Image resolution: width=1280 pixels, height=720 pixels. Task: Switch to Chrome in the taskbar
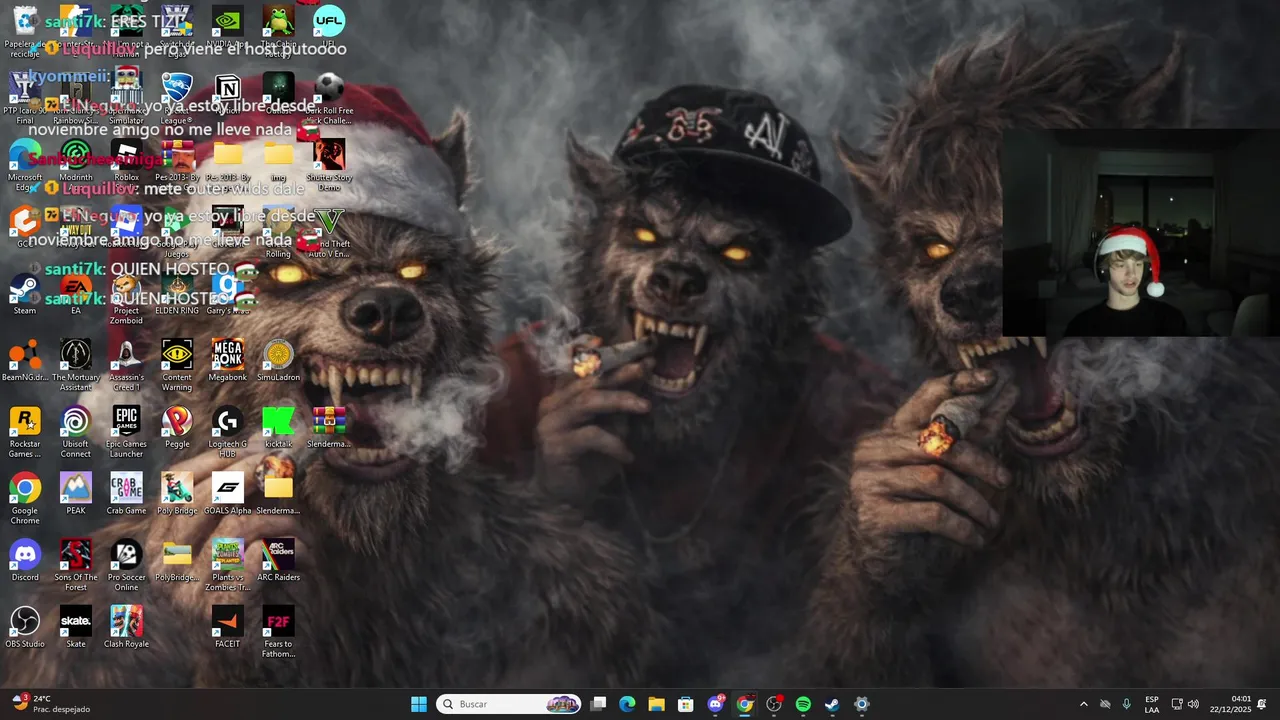tap(744, 704)
